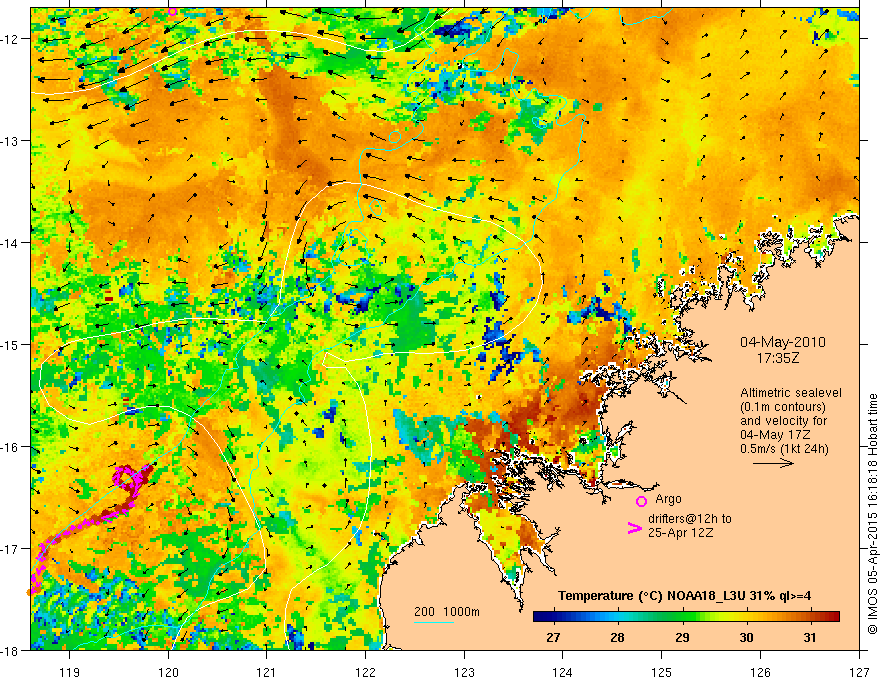Click the longitude label 119
Viewport: 880px width, 680px height.
point(70,672)
